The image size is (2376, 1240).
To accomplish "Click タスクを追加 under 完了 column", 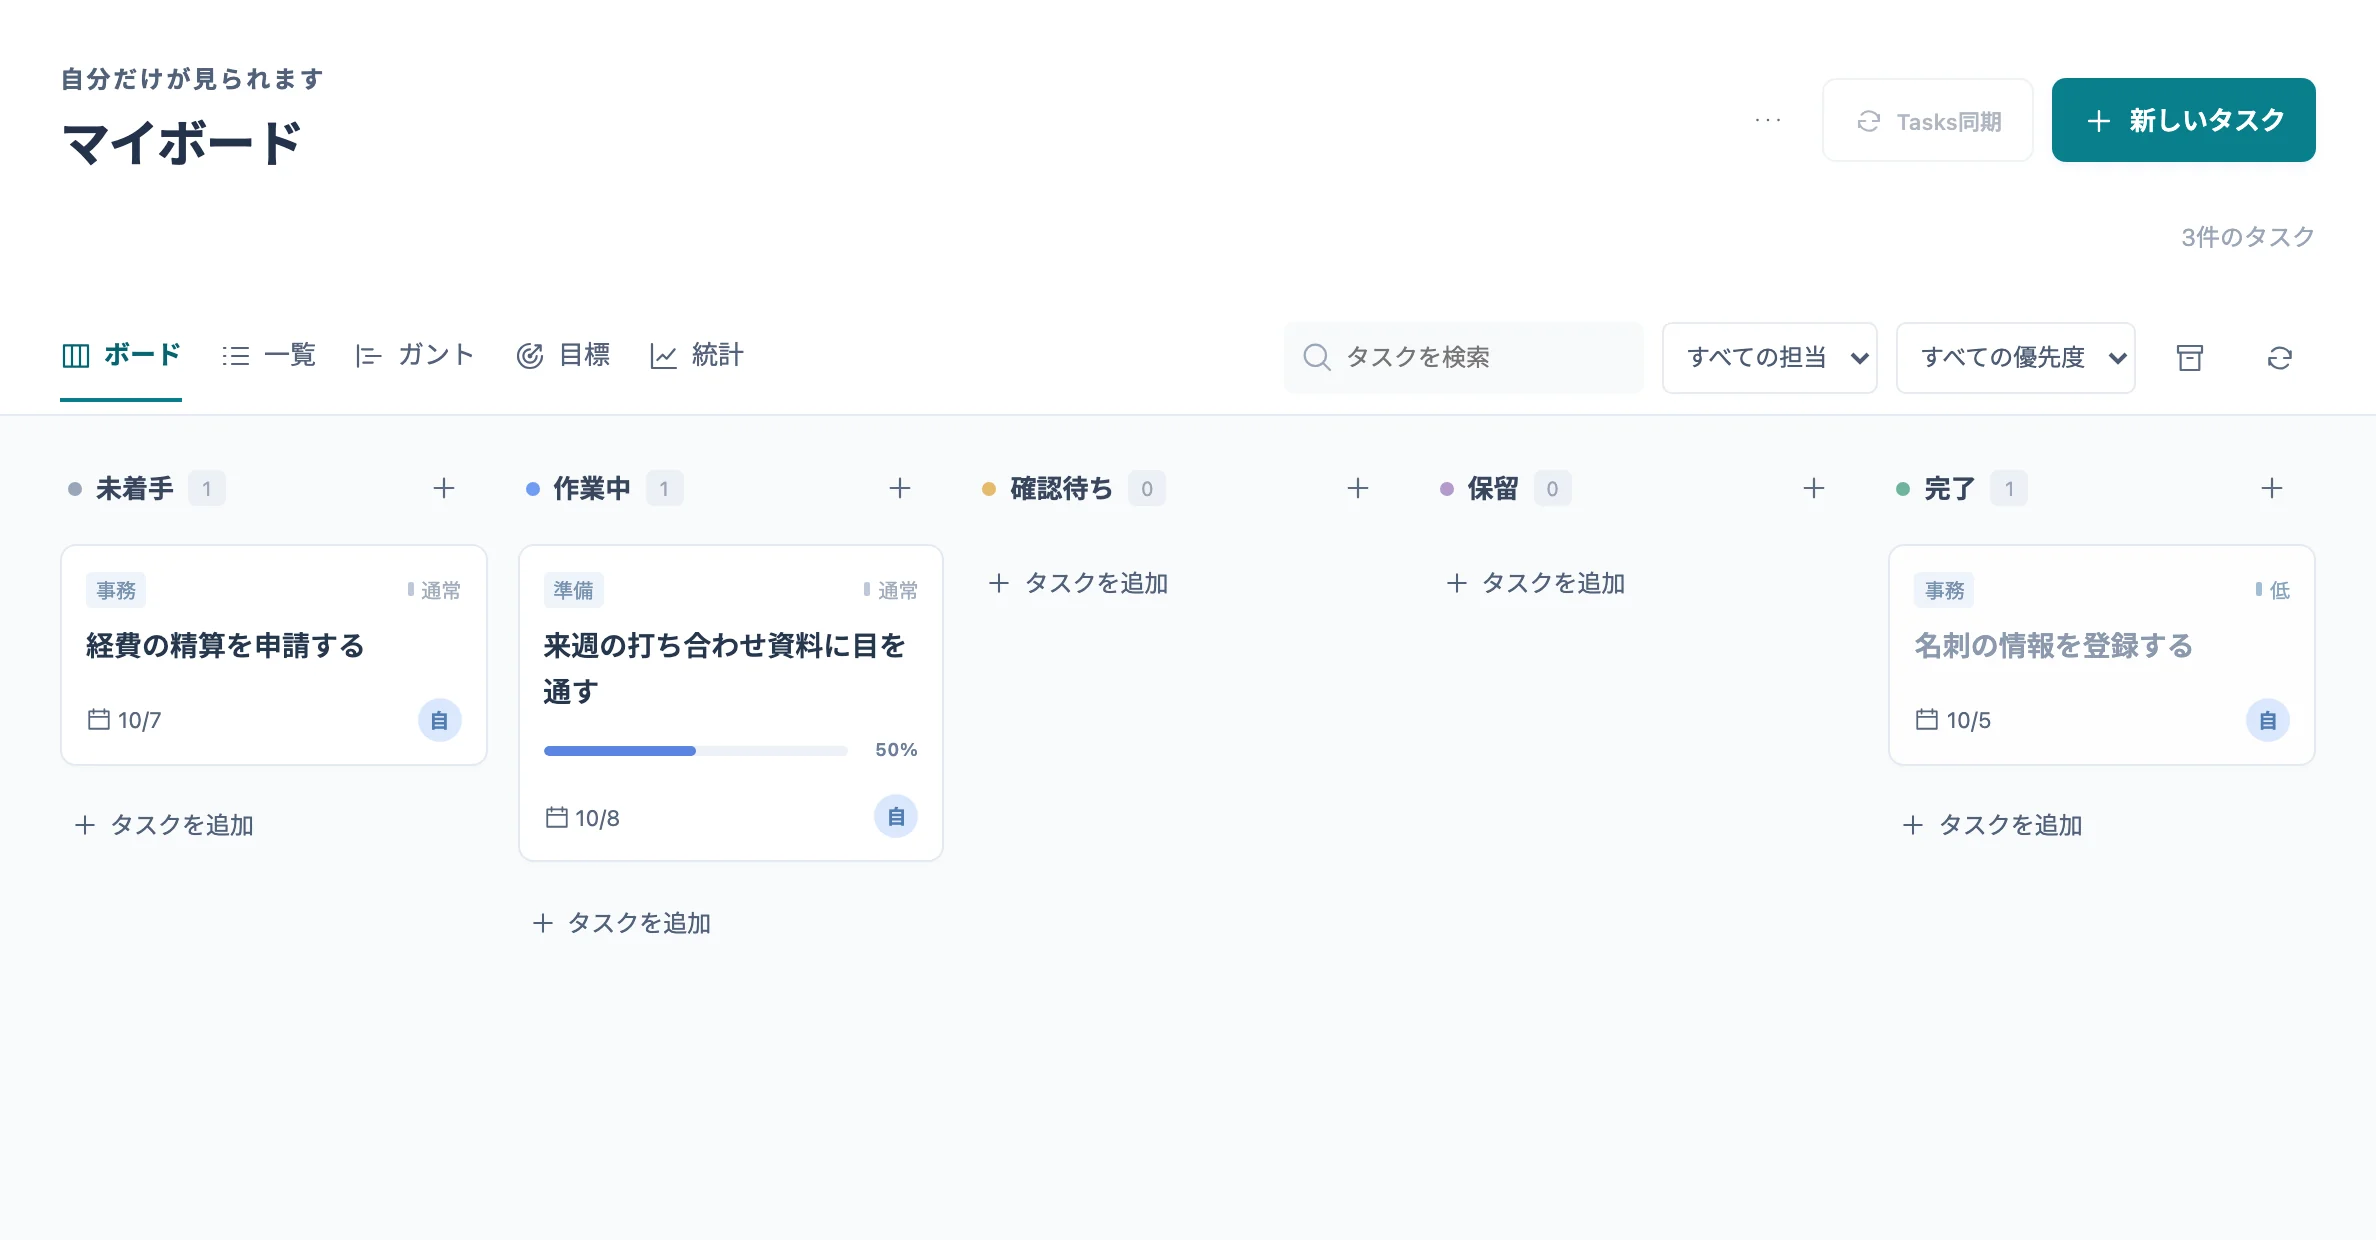I will 1992,825.
